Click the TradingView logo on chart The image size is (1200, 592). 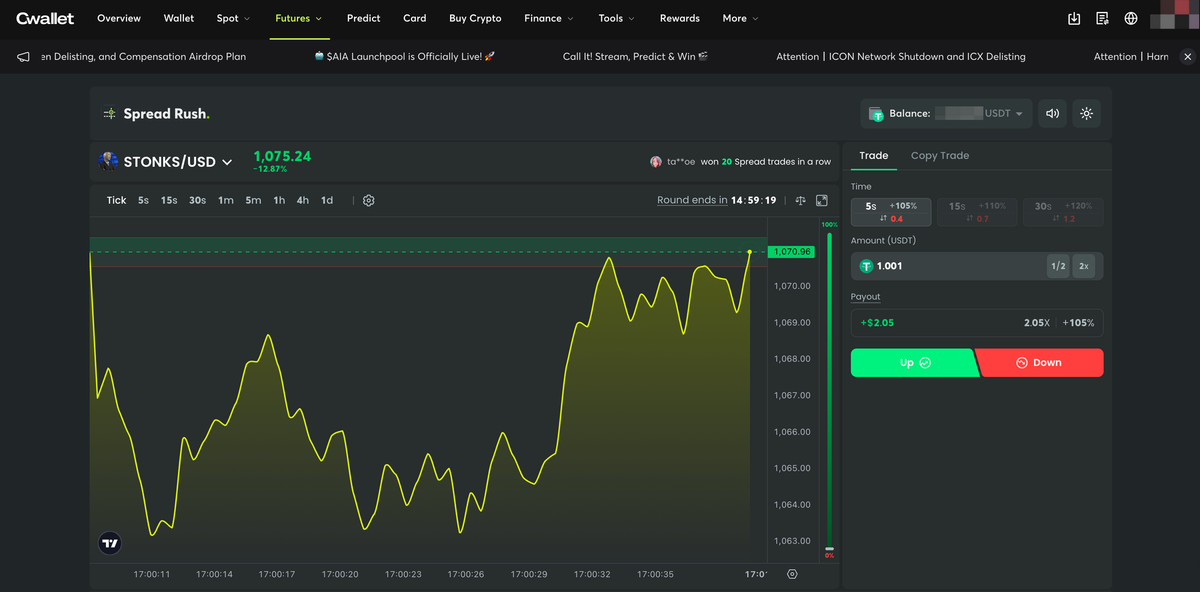pyautogui.click(x=110, y=544)
